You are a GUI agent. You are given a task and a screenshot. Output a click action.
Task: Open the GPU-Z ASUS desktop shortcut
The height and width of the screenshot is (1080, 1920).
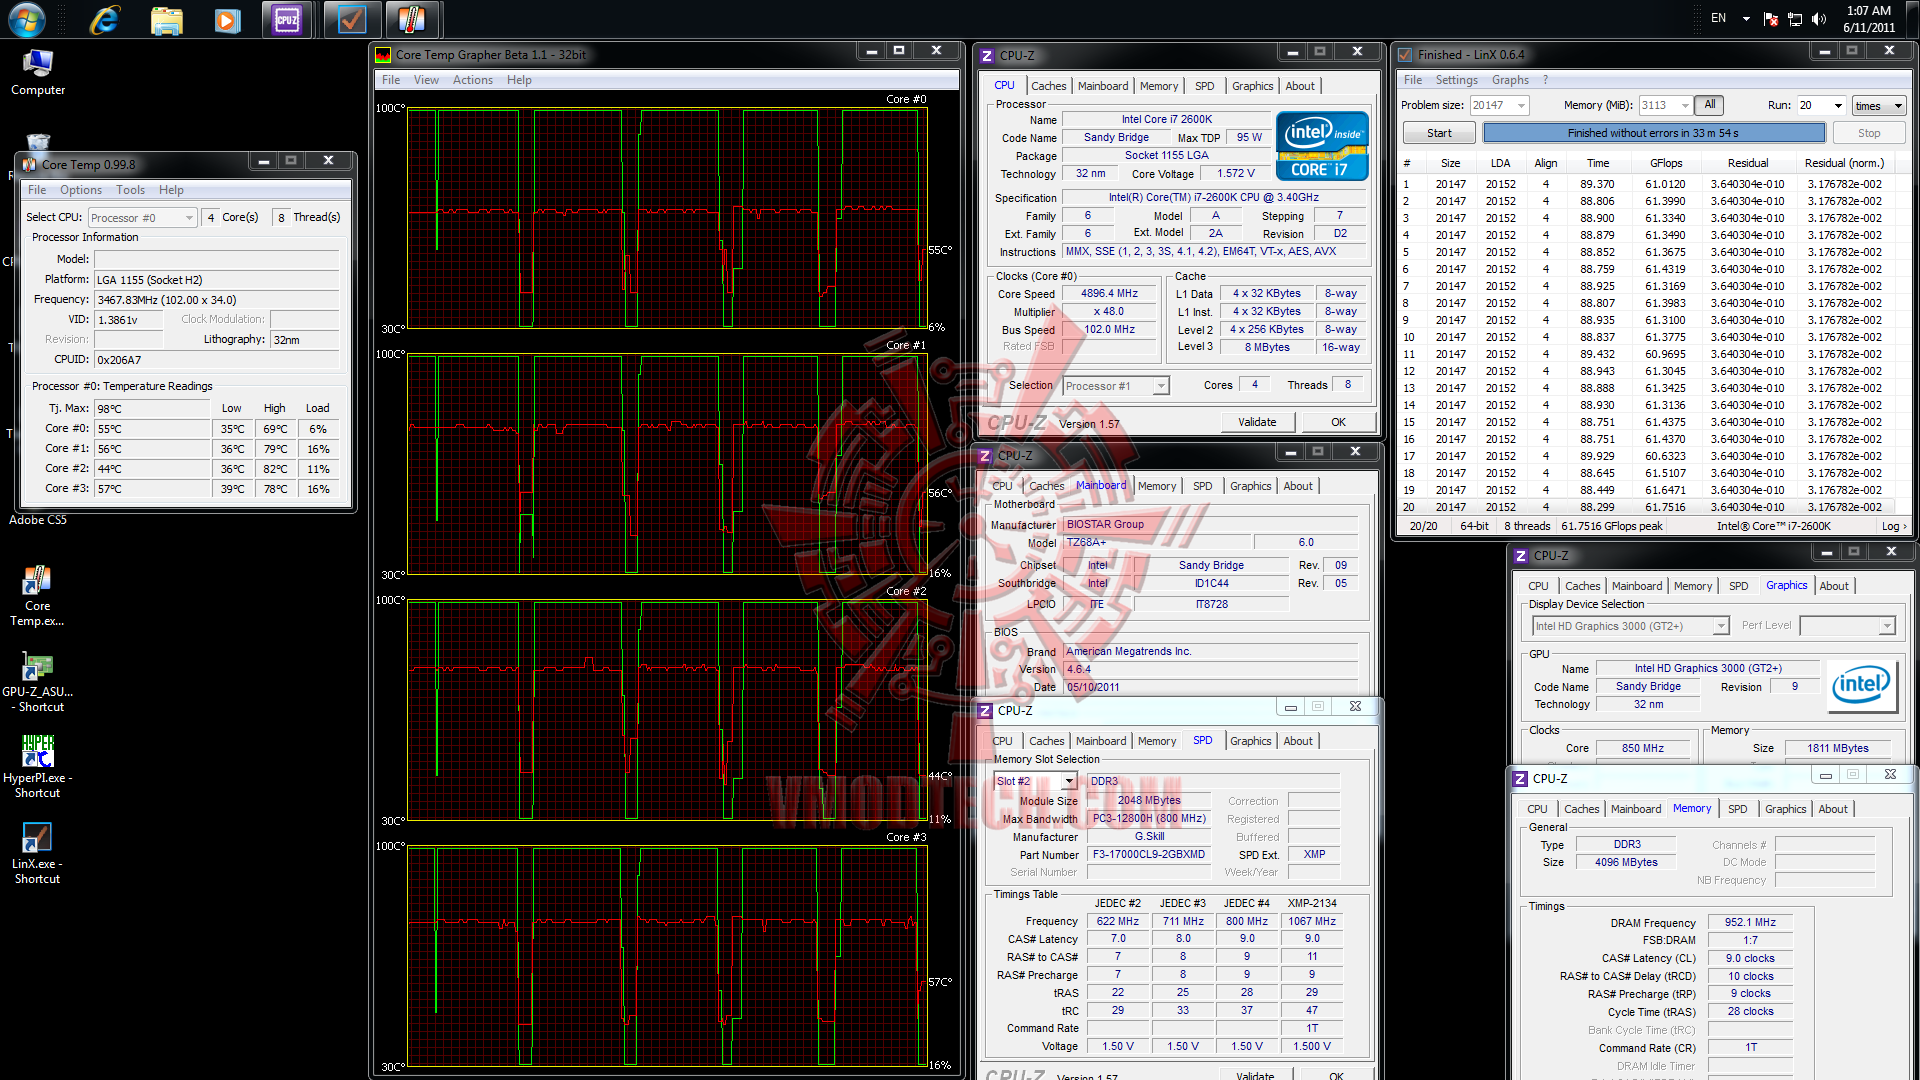pos(37,667)
